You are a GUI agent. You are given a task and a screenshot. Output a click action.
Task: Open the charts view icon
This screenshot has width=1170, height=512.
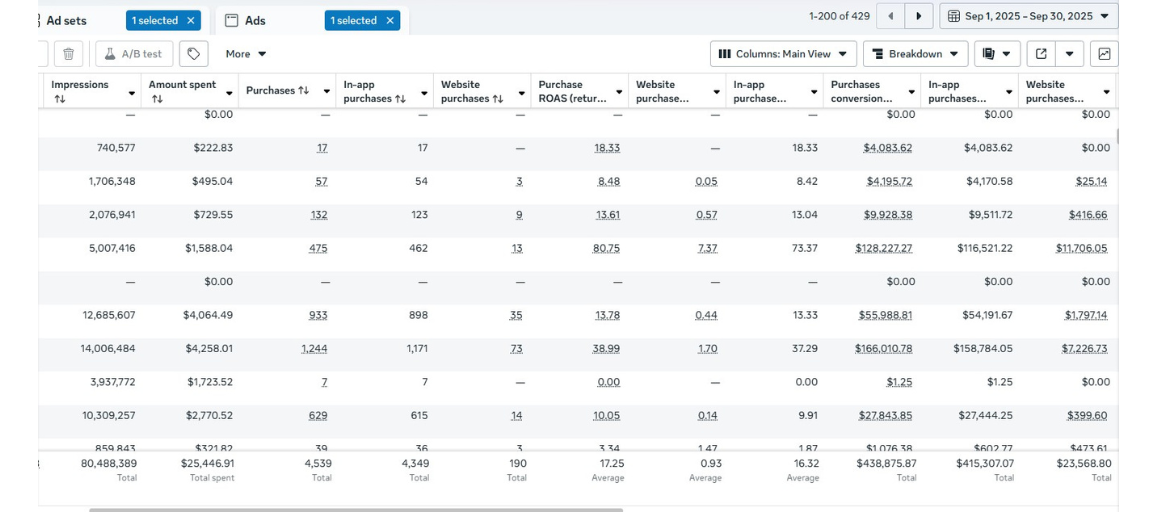(1104, 54)
